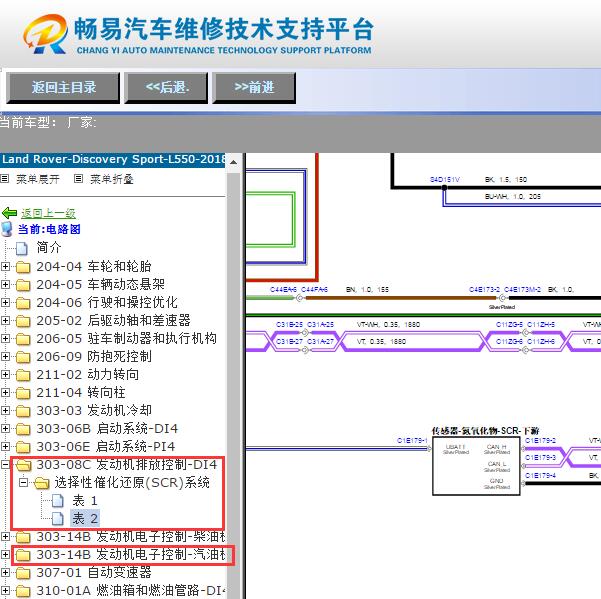Click the Land Rover-Discovery Sport-L550 header
Screen dimensions: 601x599
click(x=113, y=159)
